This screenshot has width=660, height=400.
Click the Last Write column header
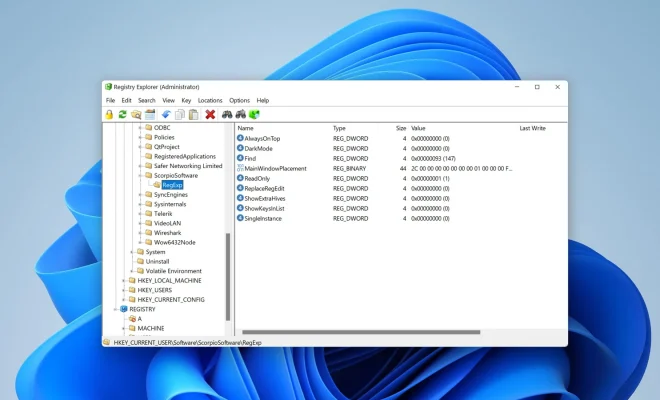point(532,128)
